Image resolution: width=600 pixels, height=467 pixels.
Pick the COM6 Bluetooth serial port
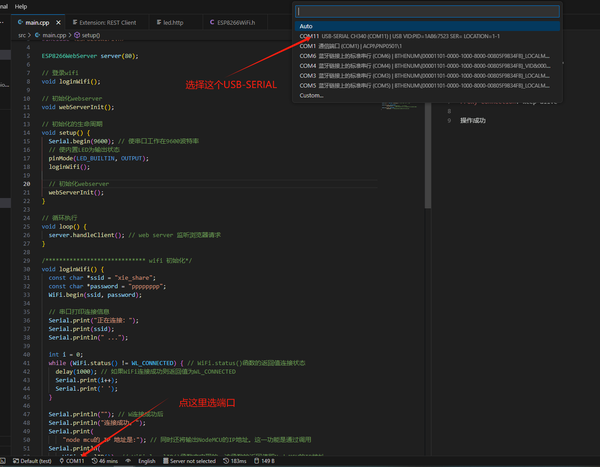427,56
